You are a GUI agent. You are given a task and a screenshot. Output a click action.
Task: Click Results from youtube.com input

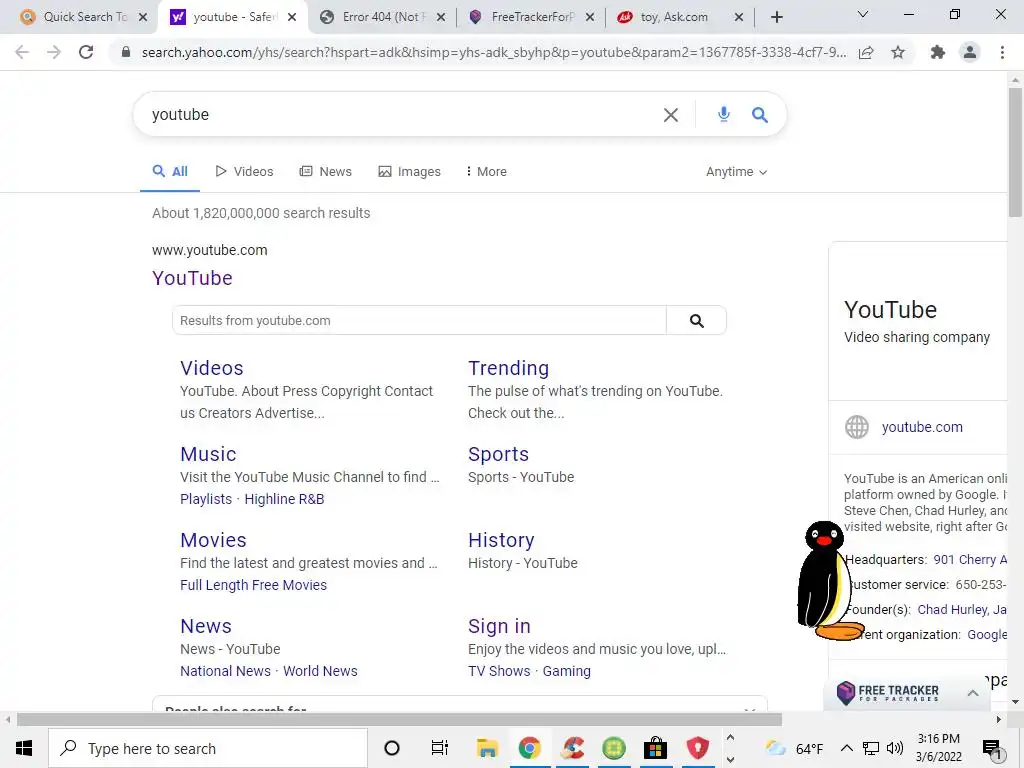[x=419, y=321]
